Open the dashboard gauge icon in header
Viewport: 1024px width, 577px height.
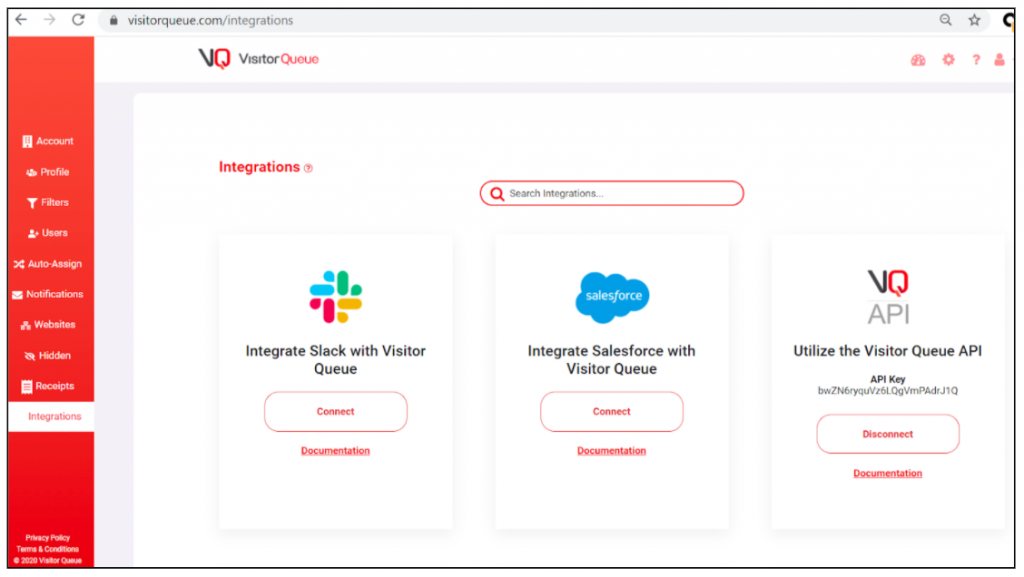pyautogui.click(x=918, y=60)
